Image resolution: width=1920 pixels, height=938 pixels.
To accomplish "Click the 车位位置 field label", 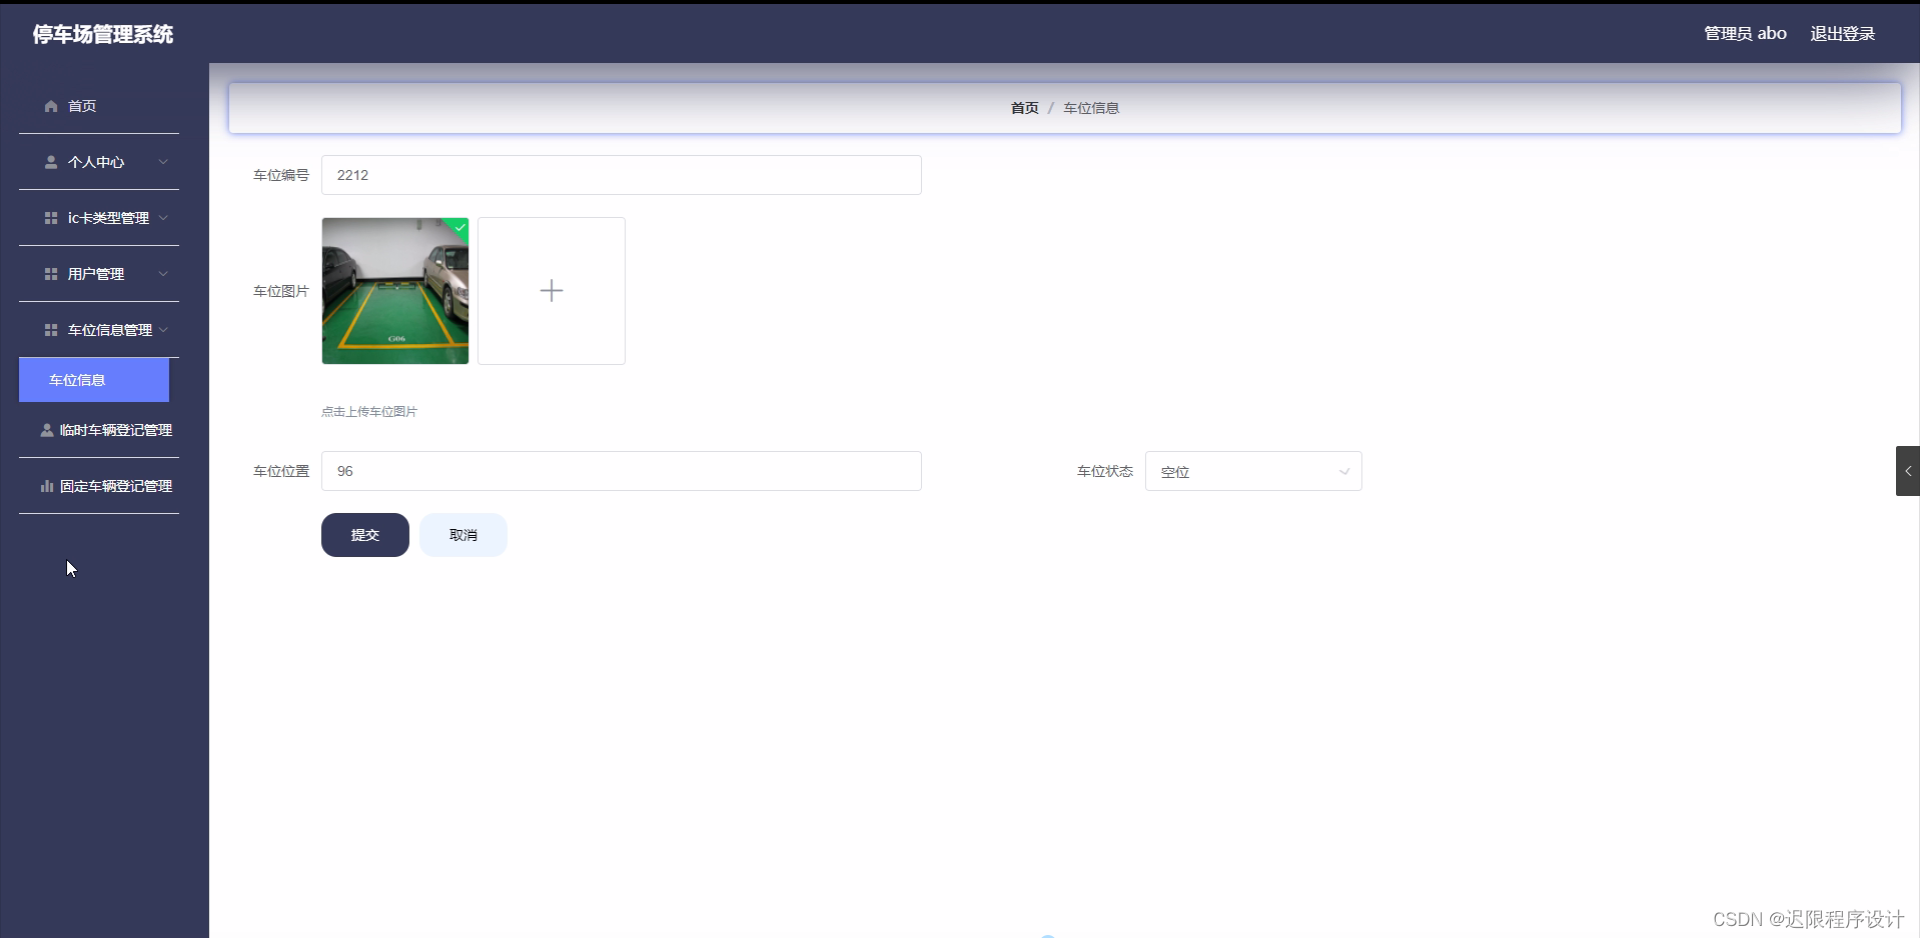I will coord(281,471).
